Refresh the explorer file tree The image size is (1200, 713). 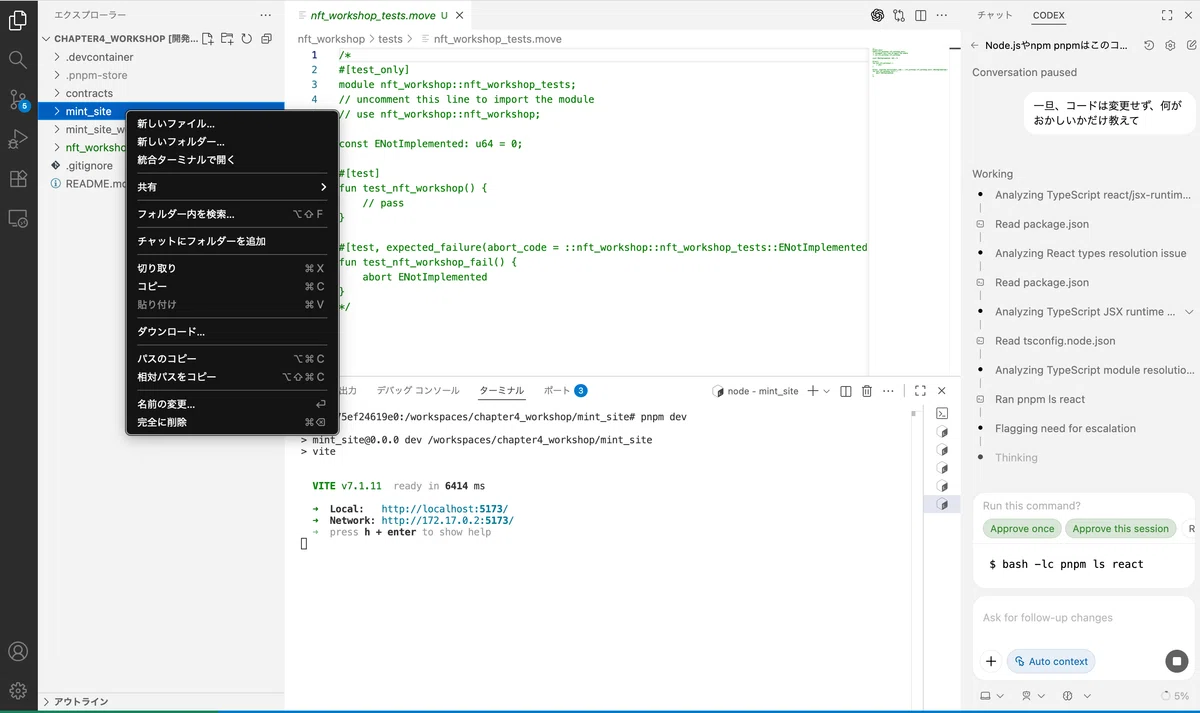tap(246, 38)
